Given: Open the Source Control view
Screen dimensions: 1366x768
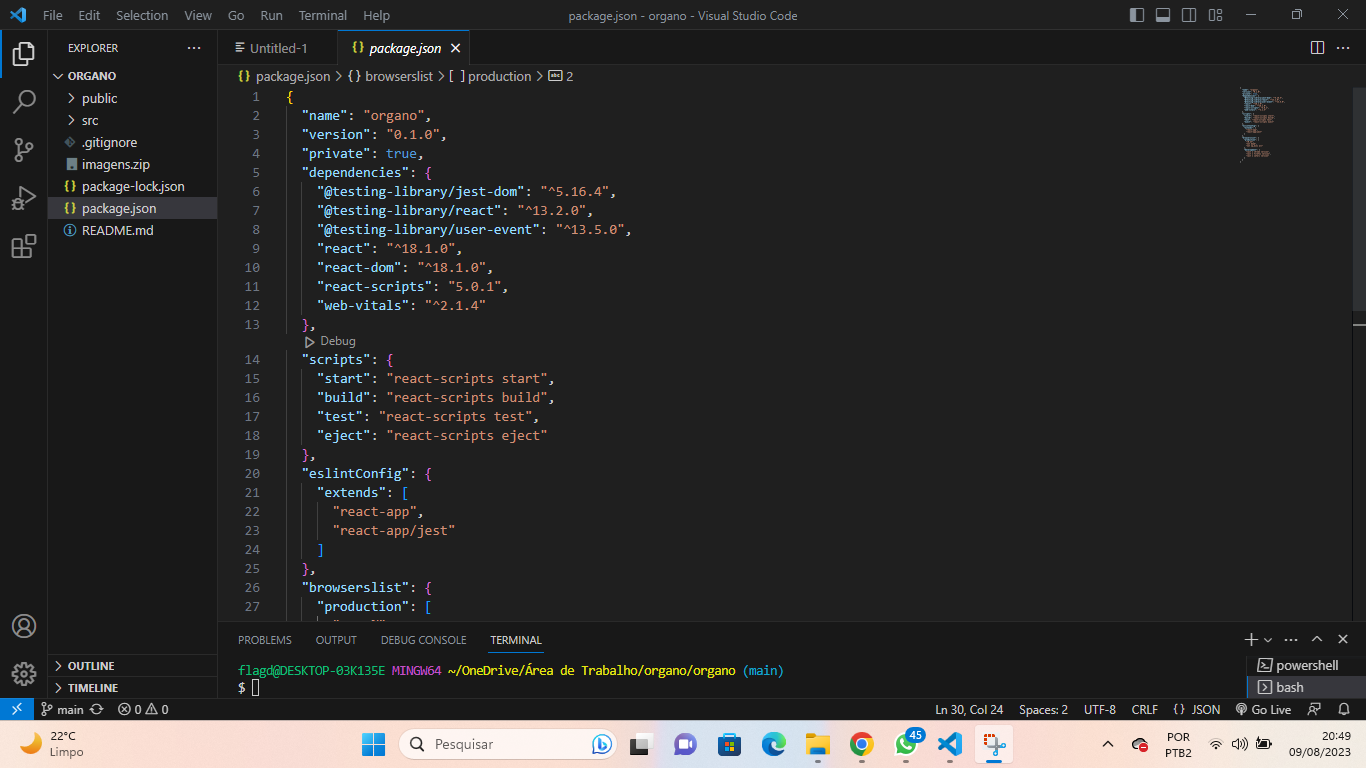Looking at the screenshot, I should (24, 150).
